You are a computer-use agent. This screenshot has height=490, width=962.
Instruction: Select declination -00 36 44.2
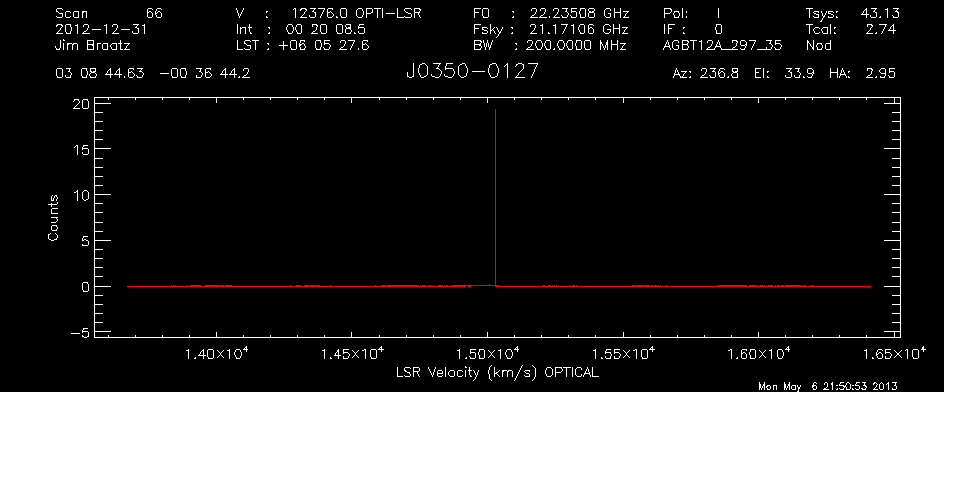(205, 74)
